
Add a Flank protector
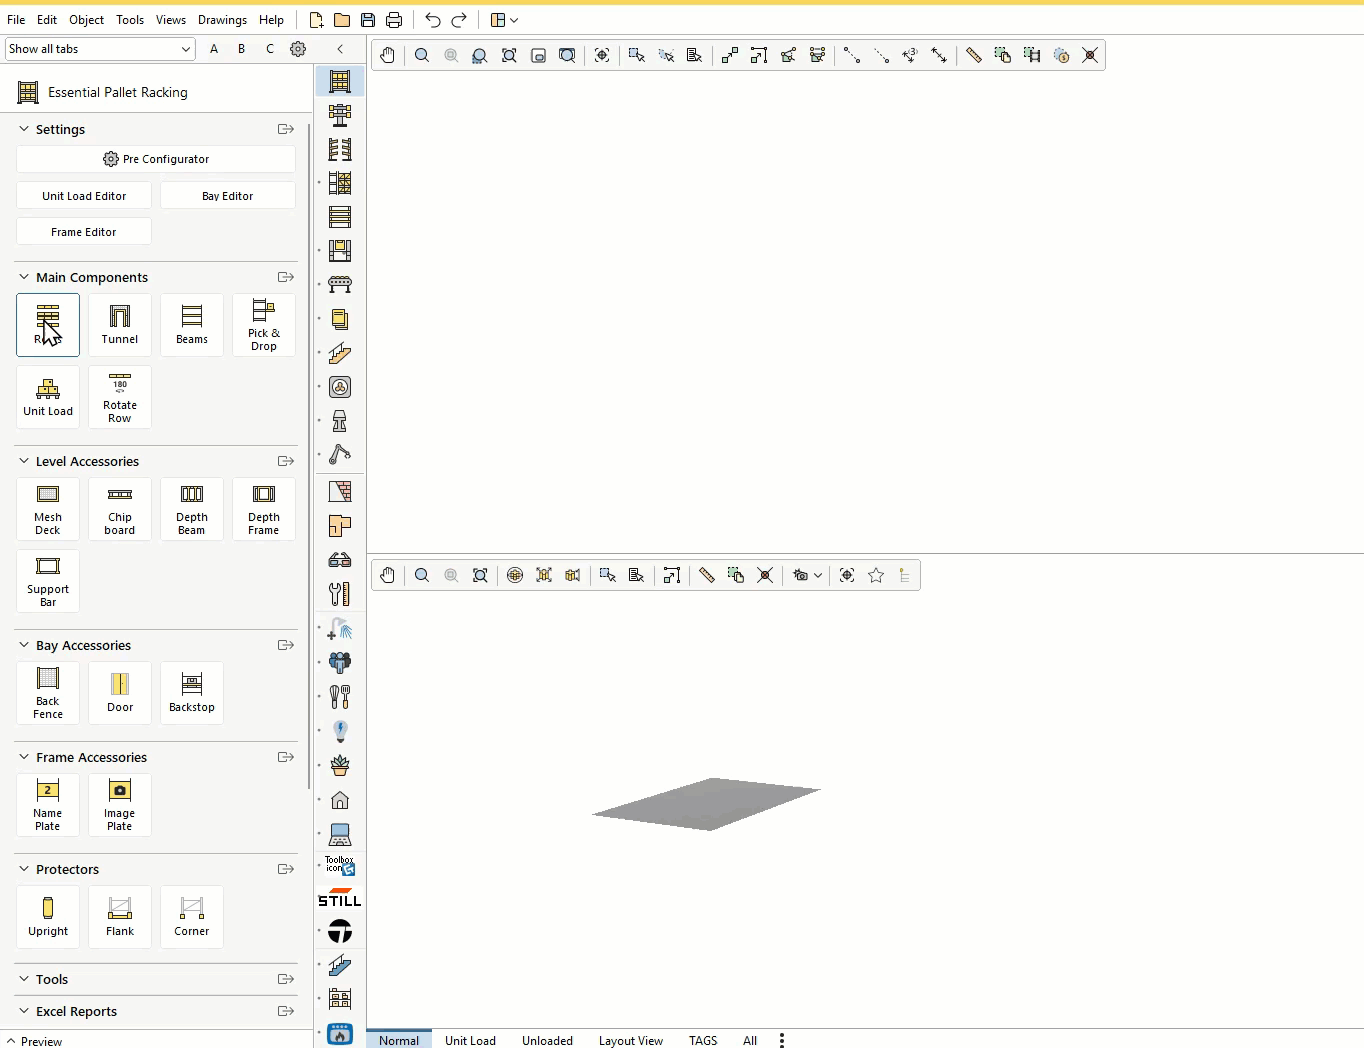coord(120,916)
